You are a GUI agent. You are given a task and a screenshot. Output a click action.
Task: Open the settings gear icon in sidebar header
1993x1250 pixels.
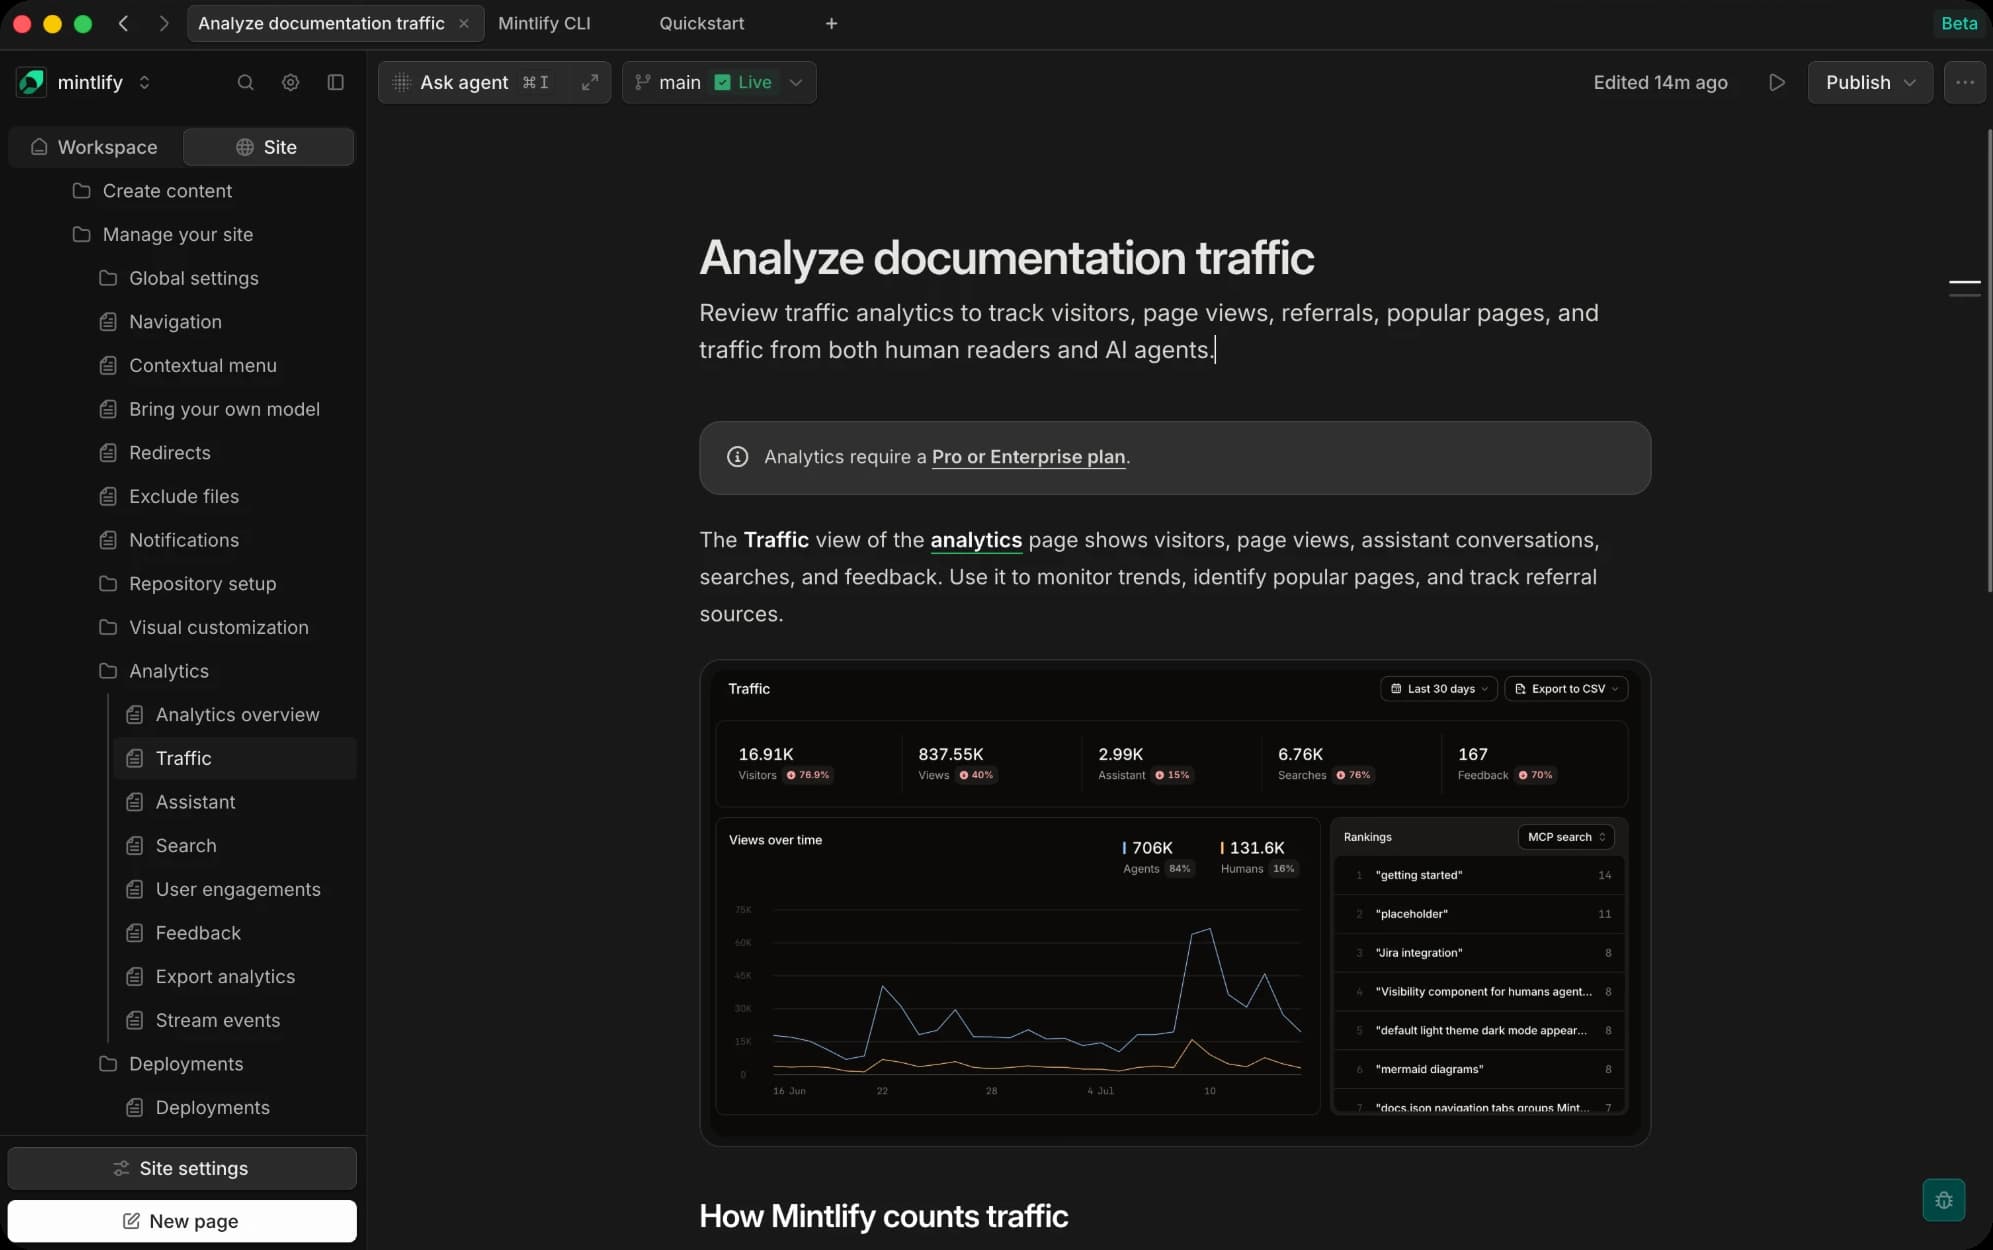(290, 83)
